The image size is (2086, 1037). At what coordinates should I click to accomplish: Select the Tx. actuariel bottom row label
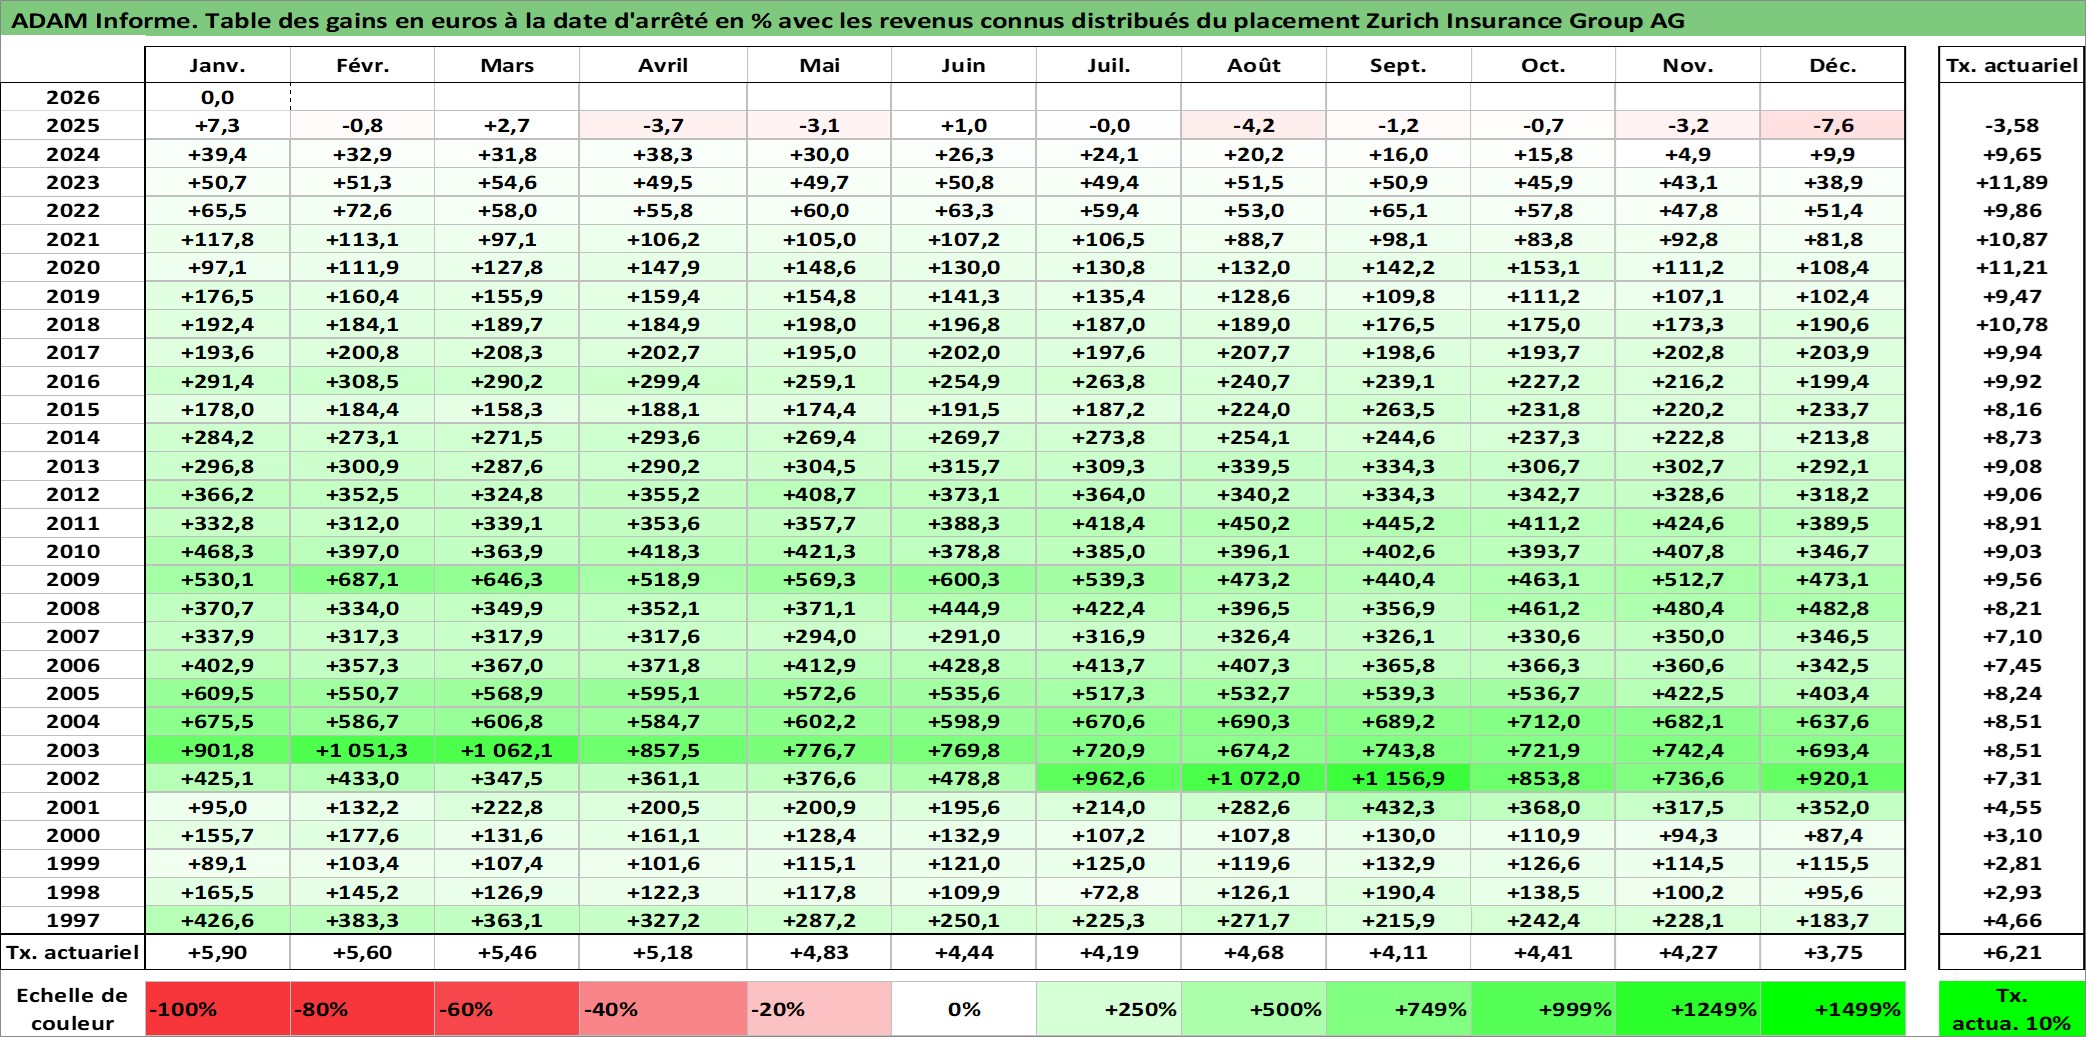click(73, 952)
